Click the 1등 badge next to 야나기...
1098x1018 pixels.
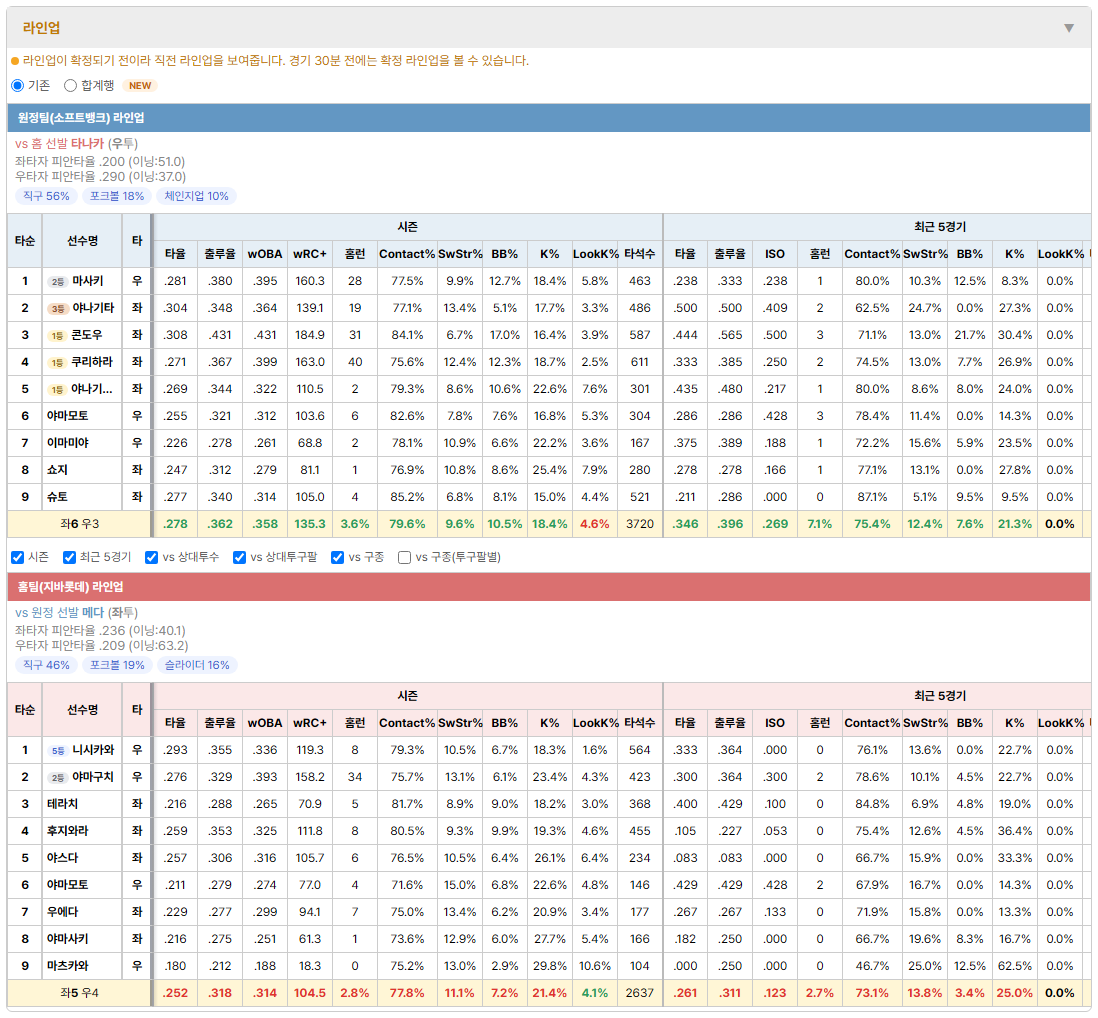tap(57, 390)
